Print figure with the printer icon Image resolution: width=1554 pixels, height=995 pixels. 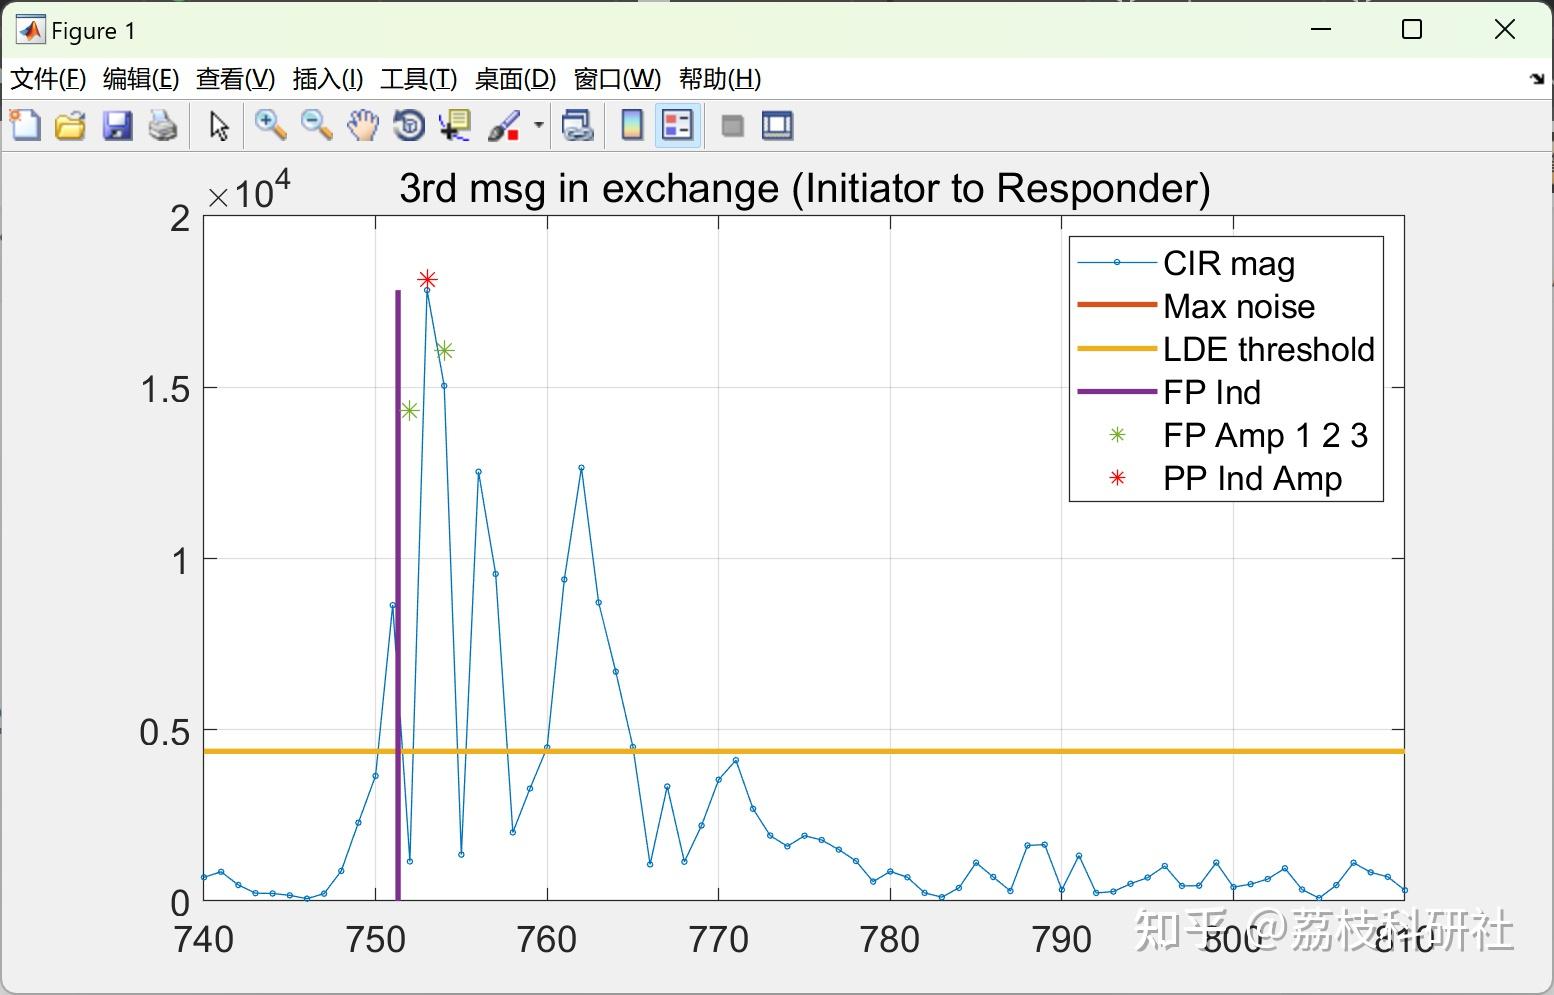163,125
